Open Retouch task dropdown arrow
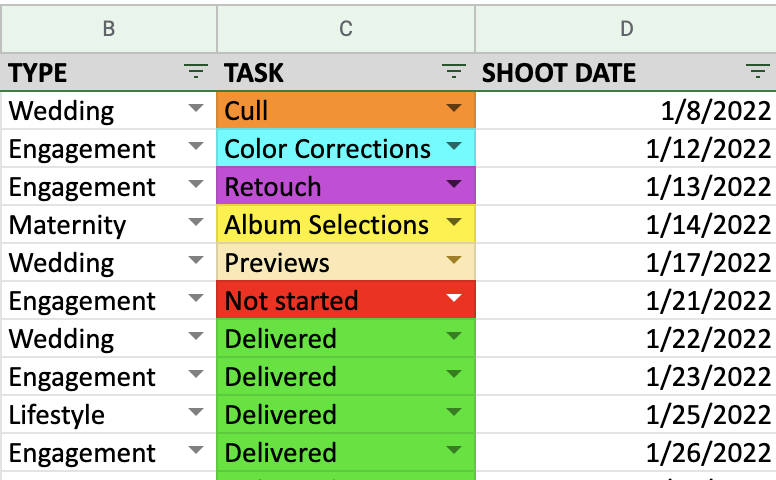The image size is (776, 480). 454,184
